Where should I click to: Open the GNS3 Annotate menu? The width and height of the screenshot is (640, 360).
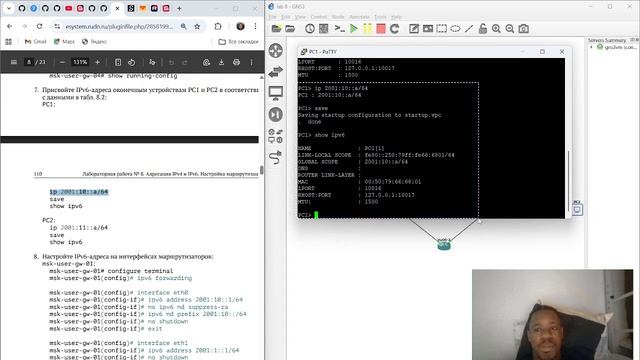359,17
